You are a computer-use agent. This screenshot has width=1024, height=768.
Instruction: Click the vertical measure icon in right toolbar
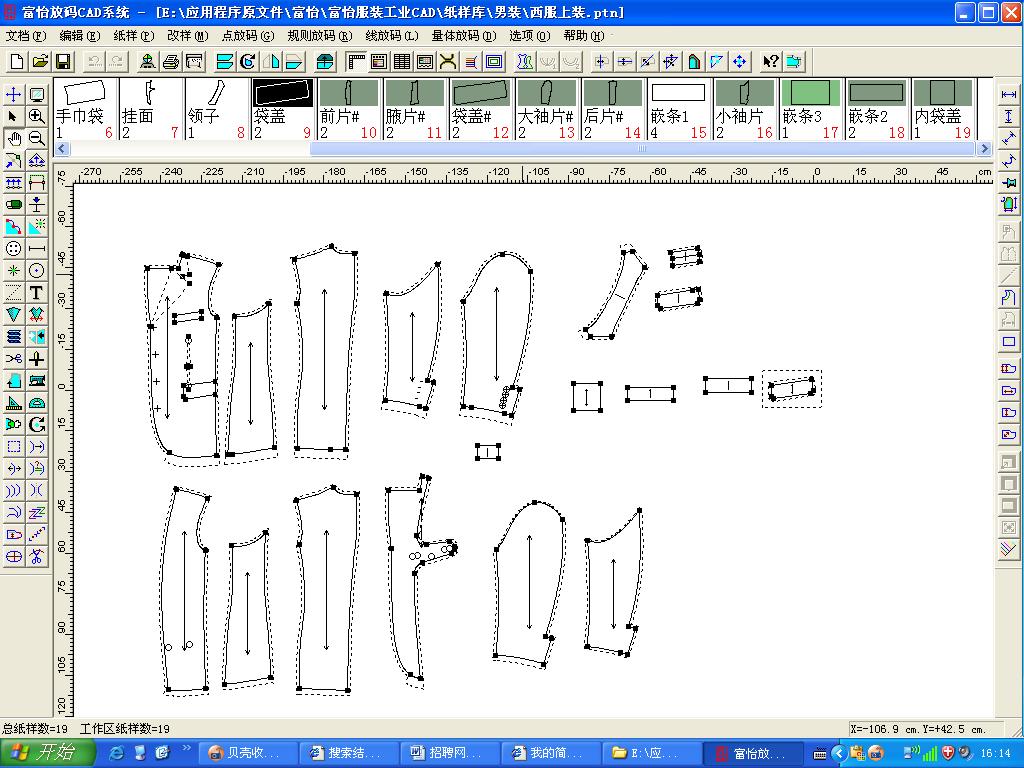point(1009,117)
